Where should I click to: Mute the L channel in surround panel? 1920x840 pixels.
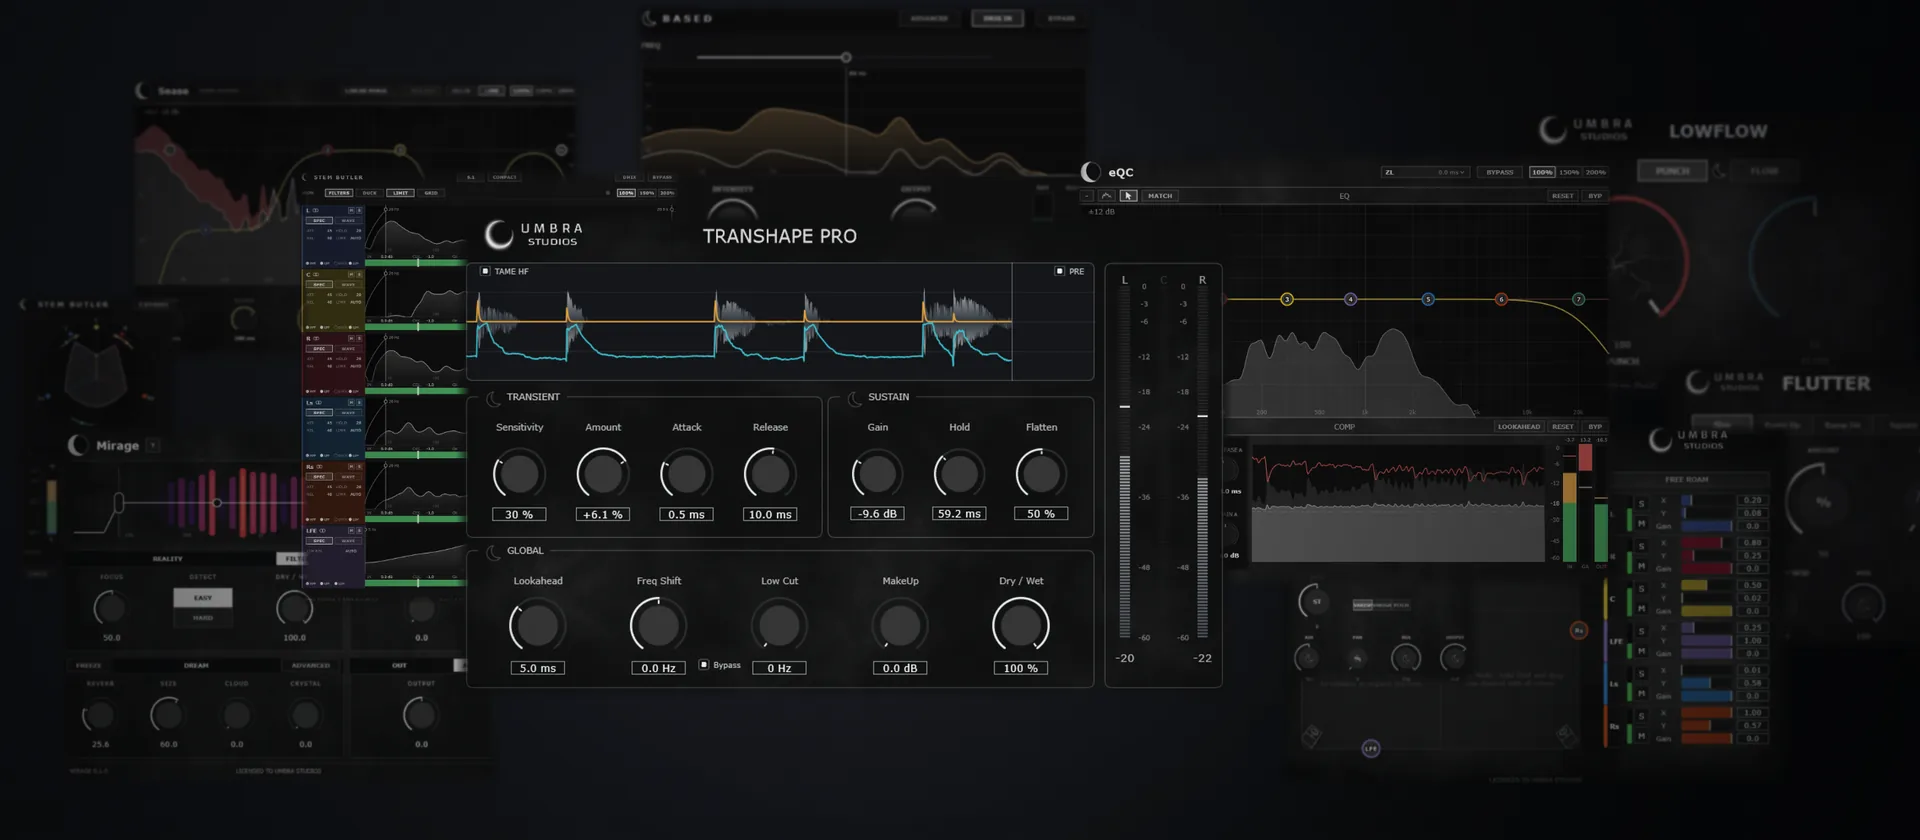coord(1641,523)
